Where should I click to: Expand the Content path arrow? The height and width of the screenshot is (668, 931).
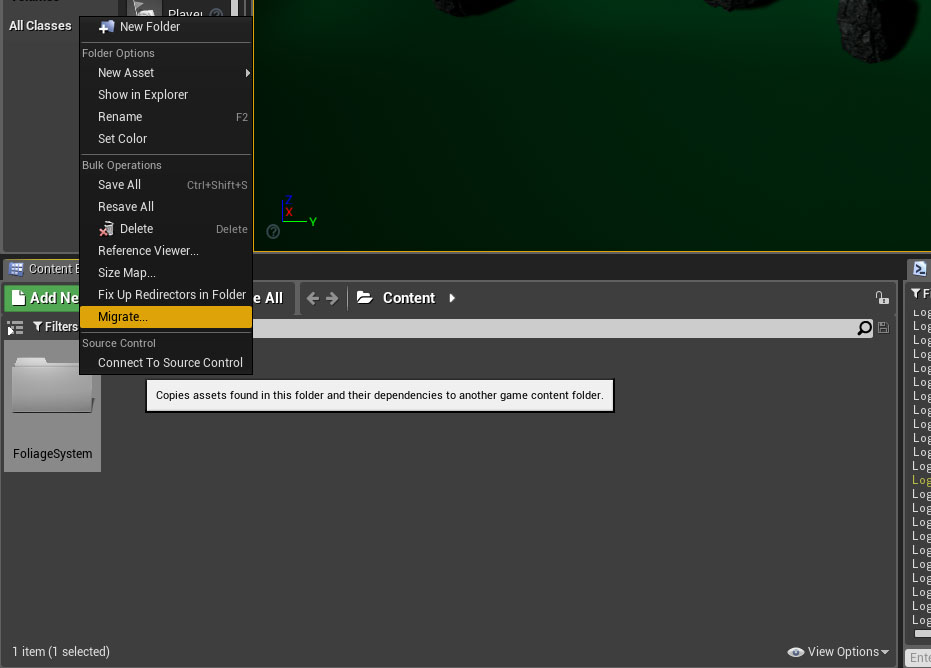click(x=452, y=298)
